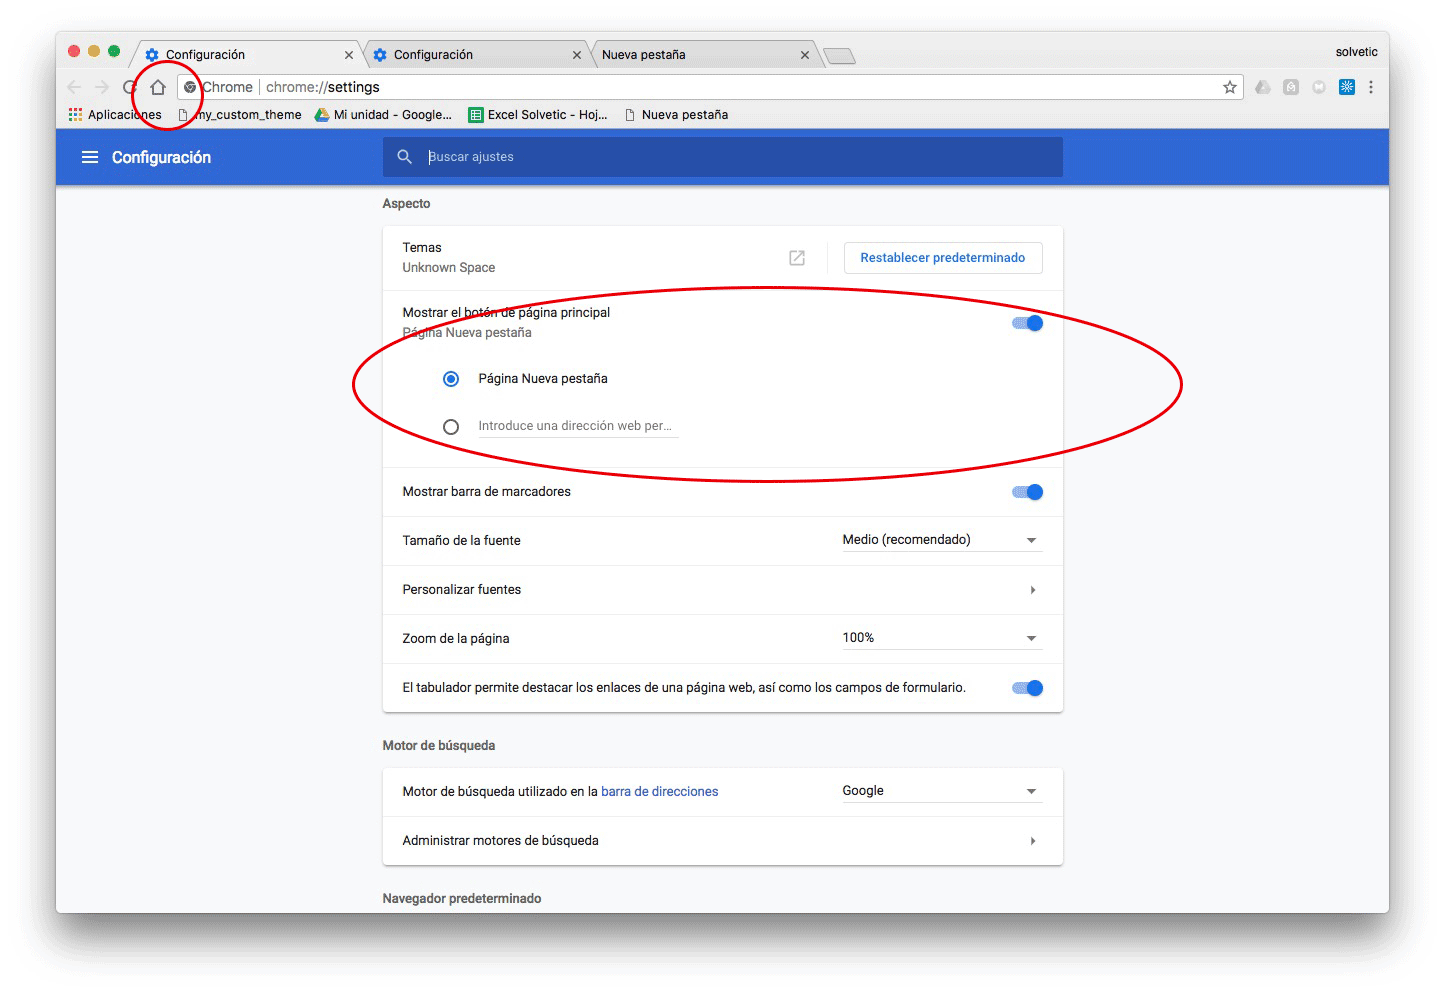
Task: Enable Mostrar barra de marcadores toggle
Action: point(1026,491)
